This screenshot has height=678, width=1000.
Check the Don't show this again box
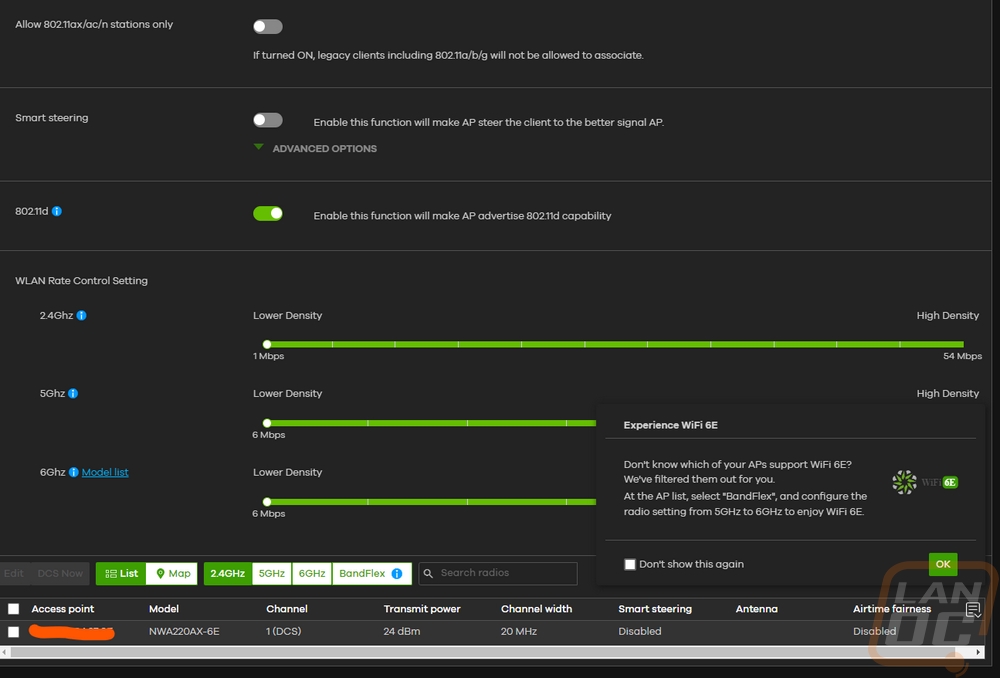(x=630, y=564)
